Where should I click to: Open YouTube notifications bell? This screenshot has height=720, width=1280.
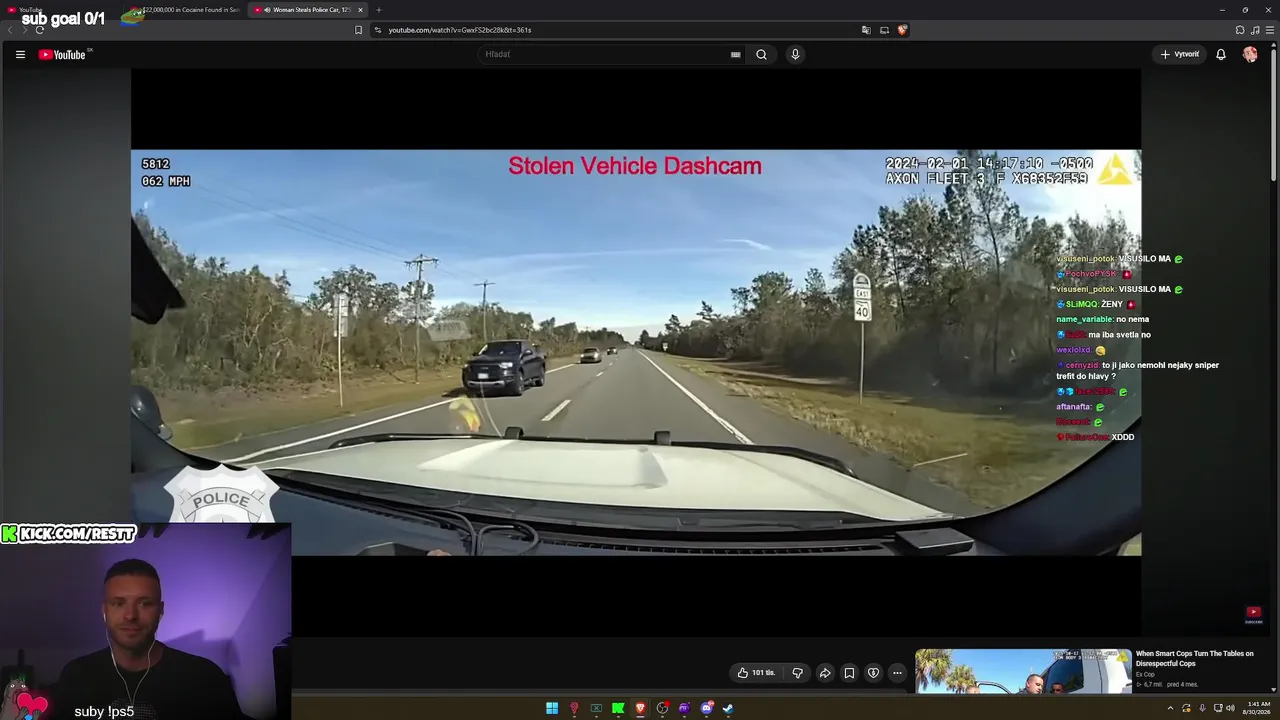tap(1221, 54)
